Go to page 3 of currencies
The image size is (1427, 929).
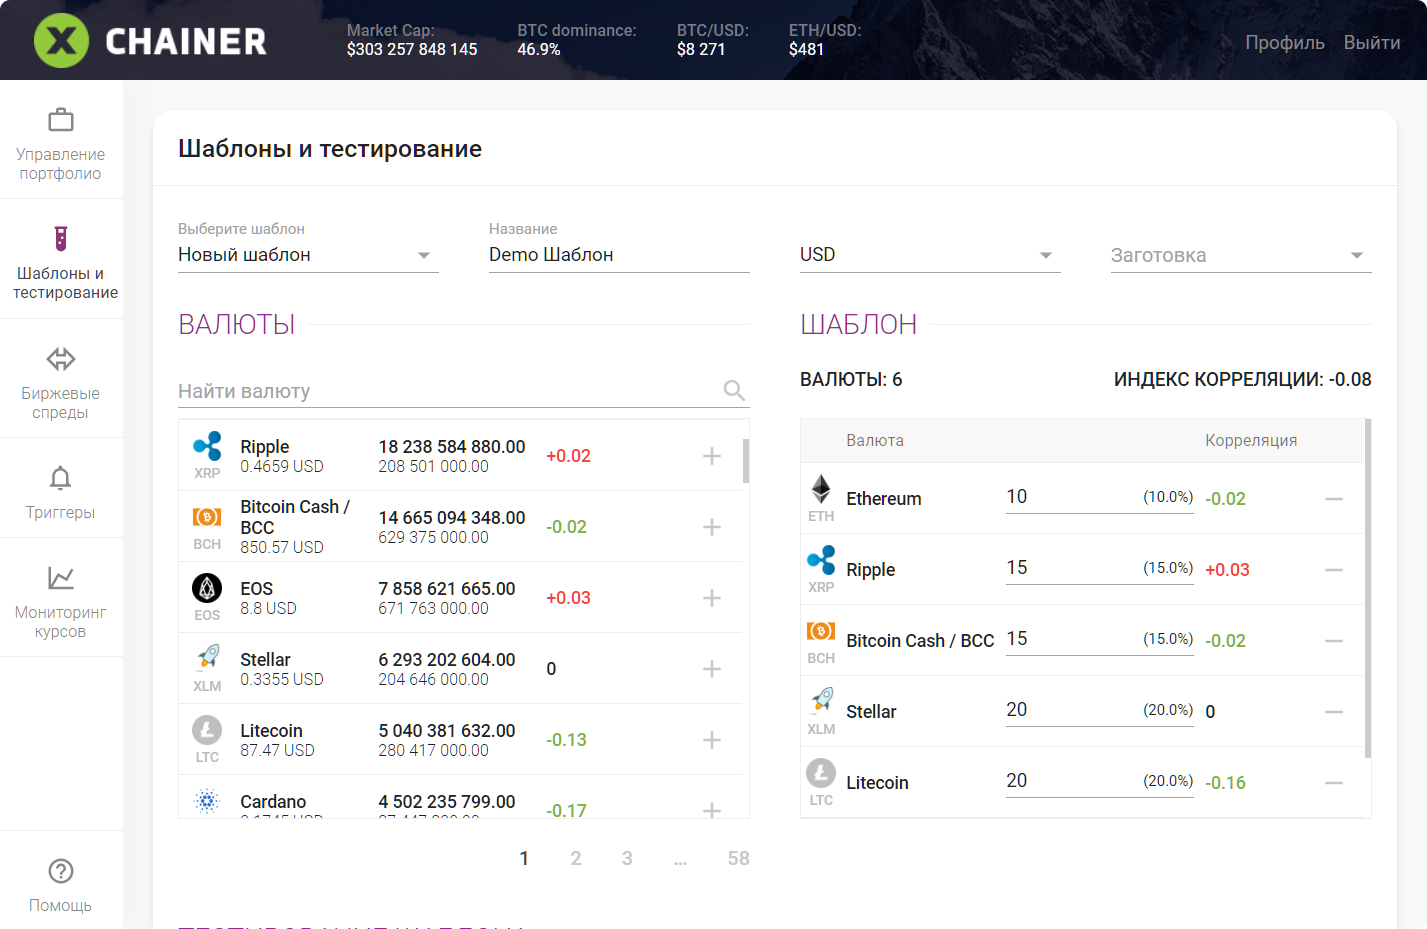coord(627,858)
